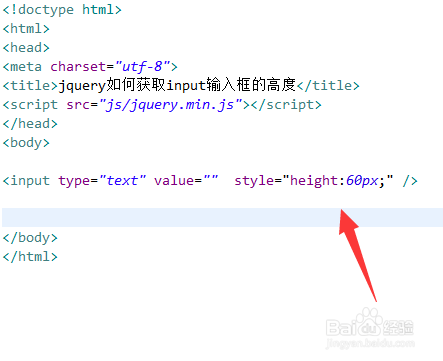This screenshot has height=361, width=443.
Task: Click the style attribute name
Action: [254, 181]
